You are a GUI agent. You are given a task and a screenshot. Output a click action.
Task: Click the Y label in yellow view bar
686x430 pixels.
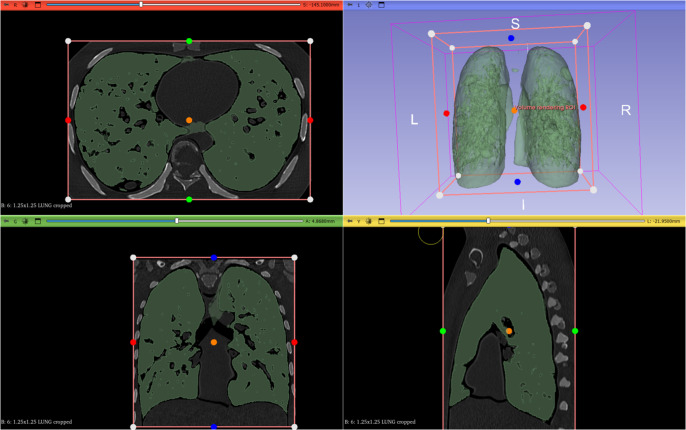click(x=359, y=221)
